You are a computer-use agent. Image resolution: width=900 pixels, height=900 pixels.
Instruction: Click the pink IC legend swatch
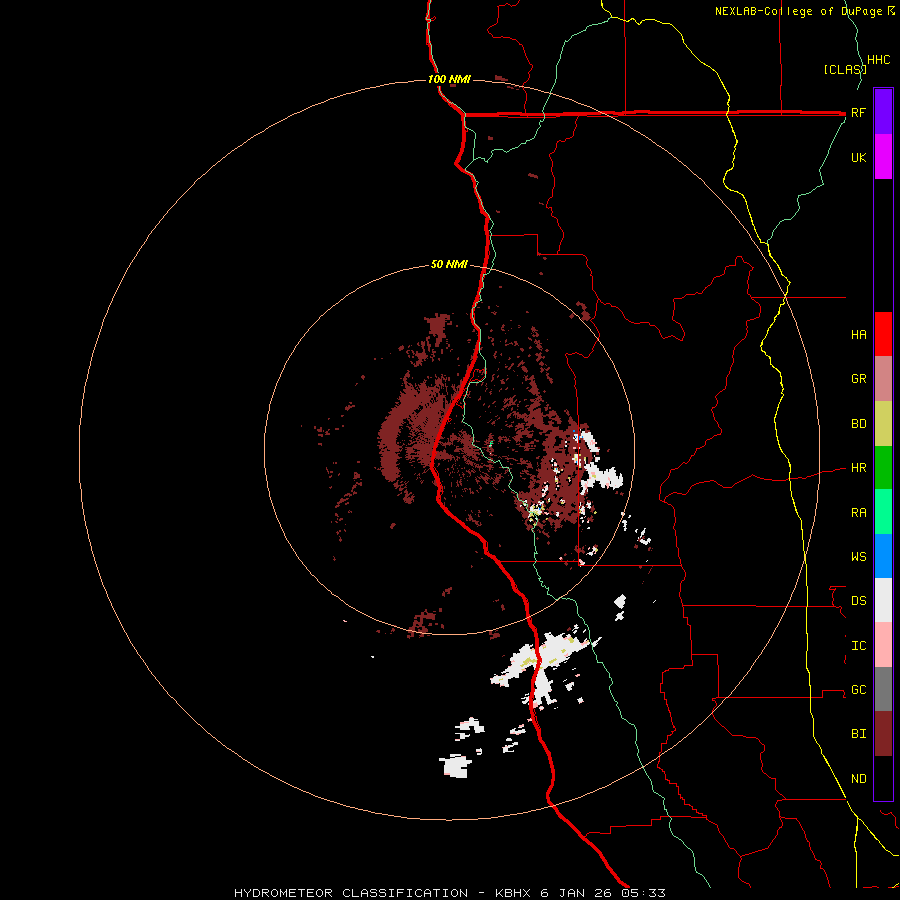coord(883,645)
